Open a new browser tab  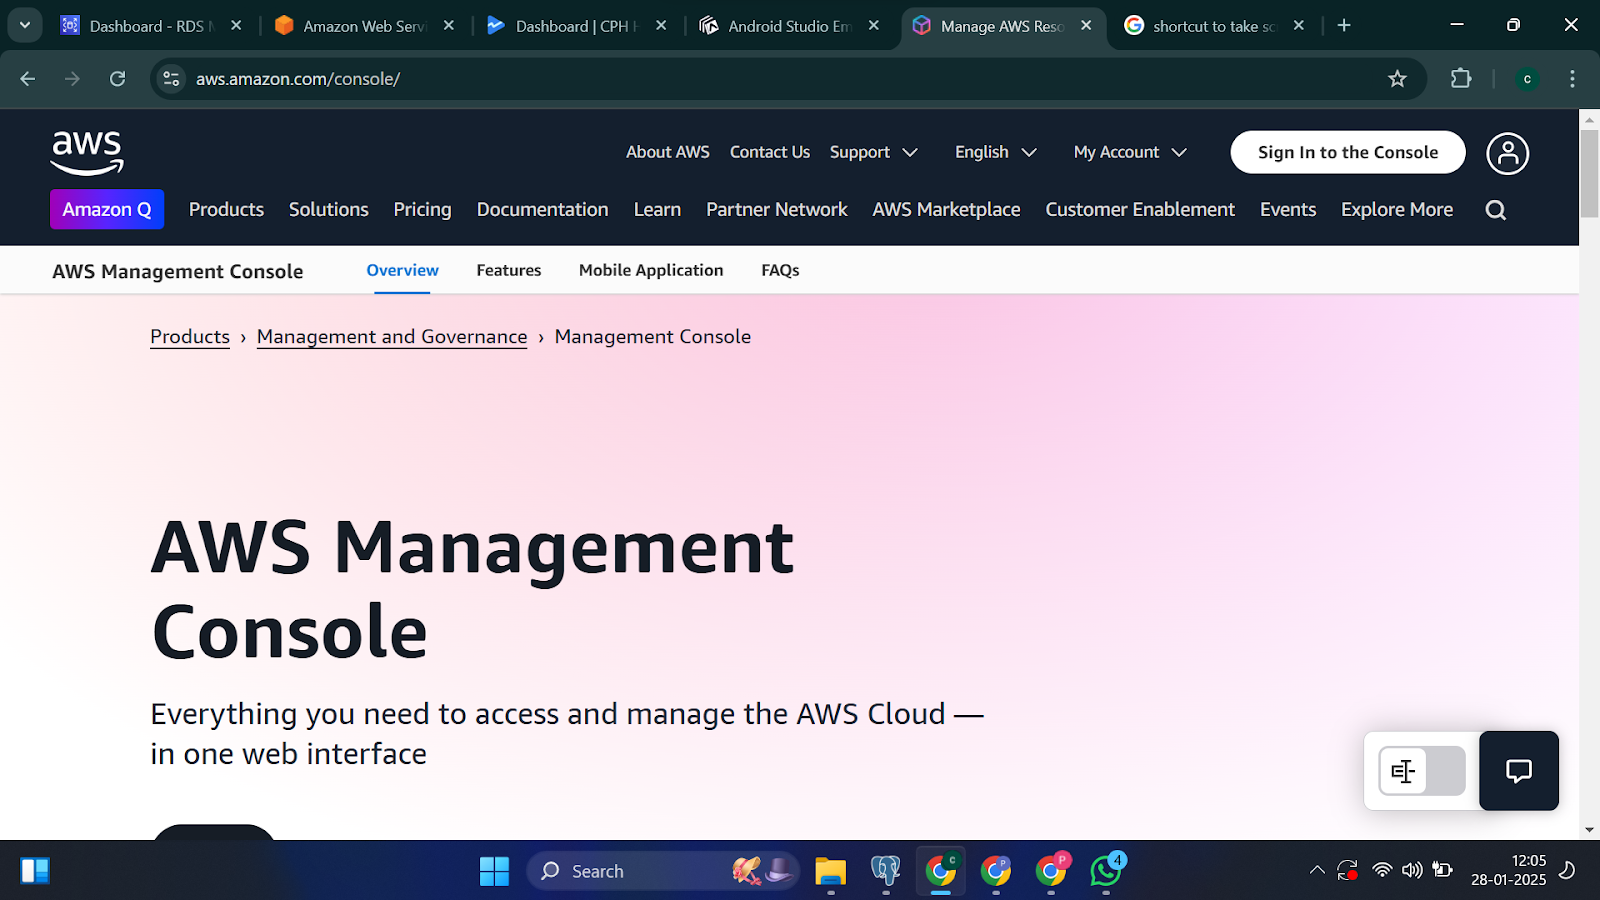(1344, 26)
